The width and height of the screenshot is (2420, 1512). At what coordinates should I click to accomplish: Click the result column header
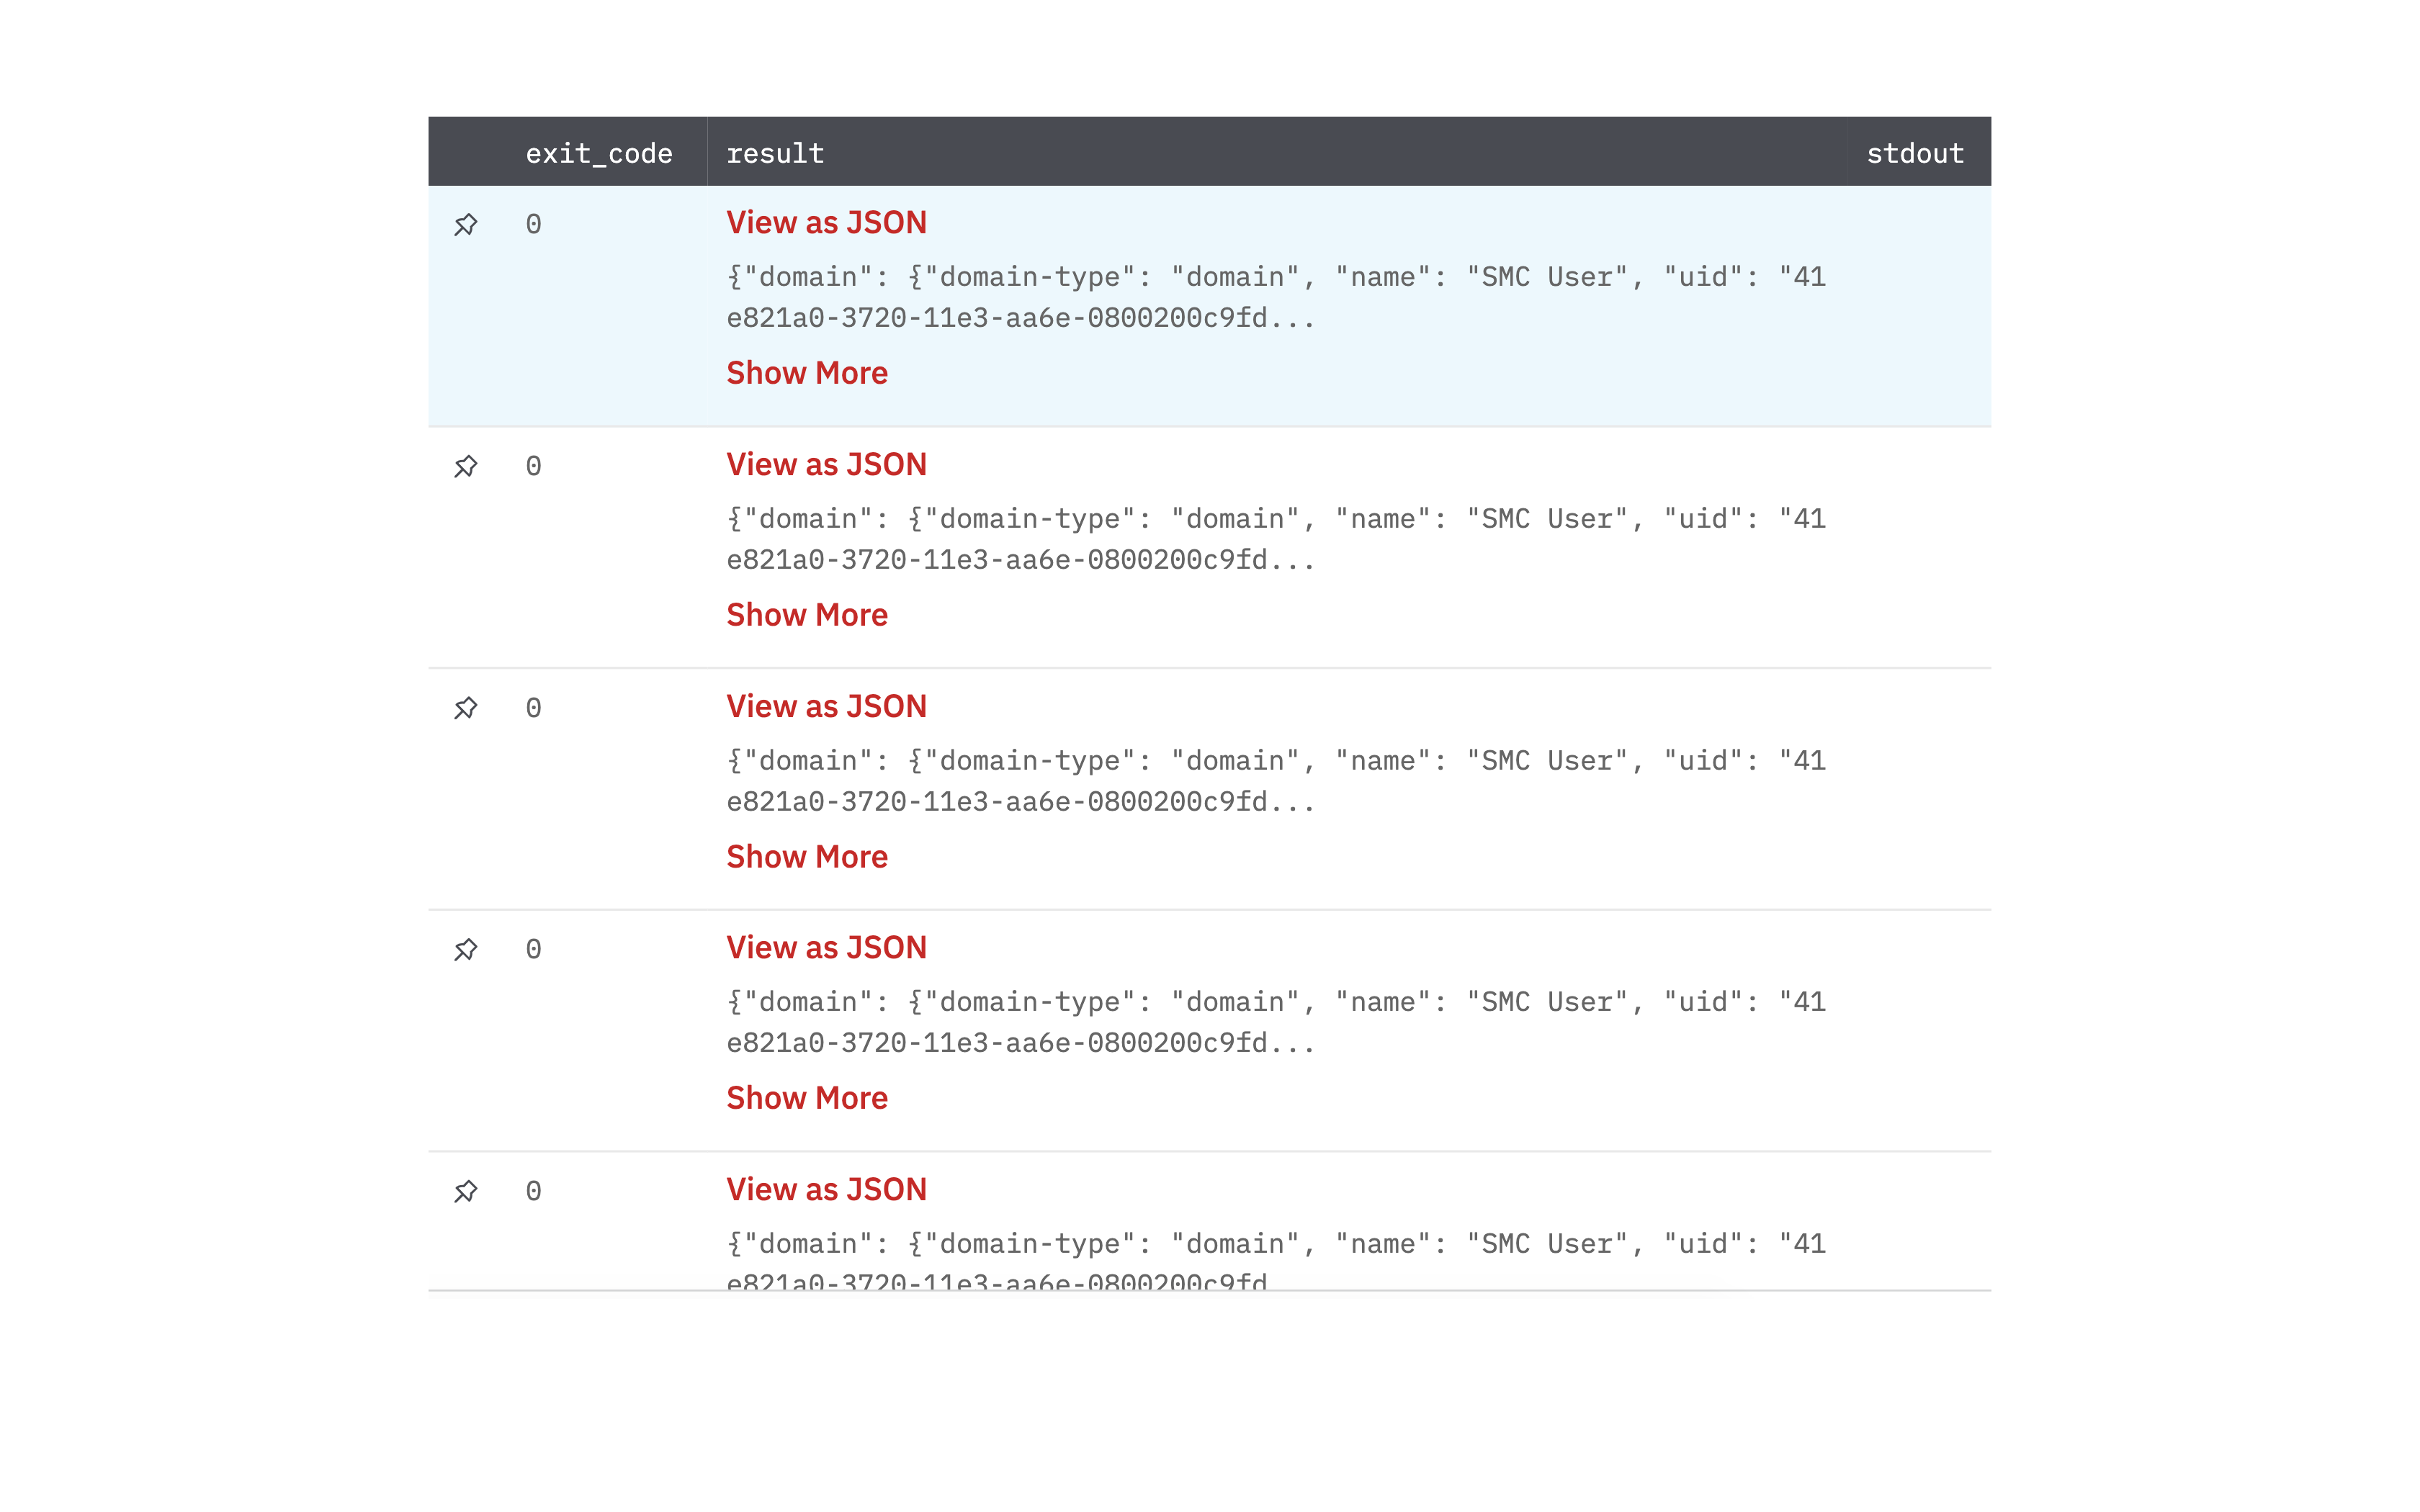click(775, 153)
